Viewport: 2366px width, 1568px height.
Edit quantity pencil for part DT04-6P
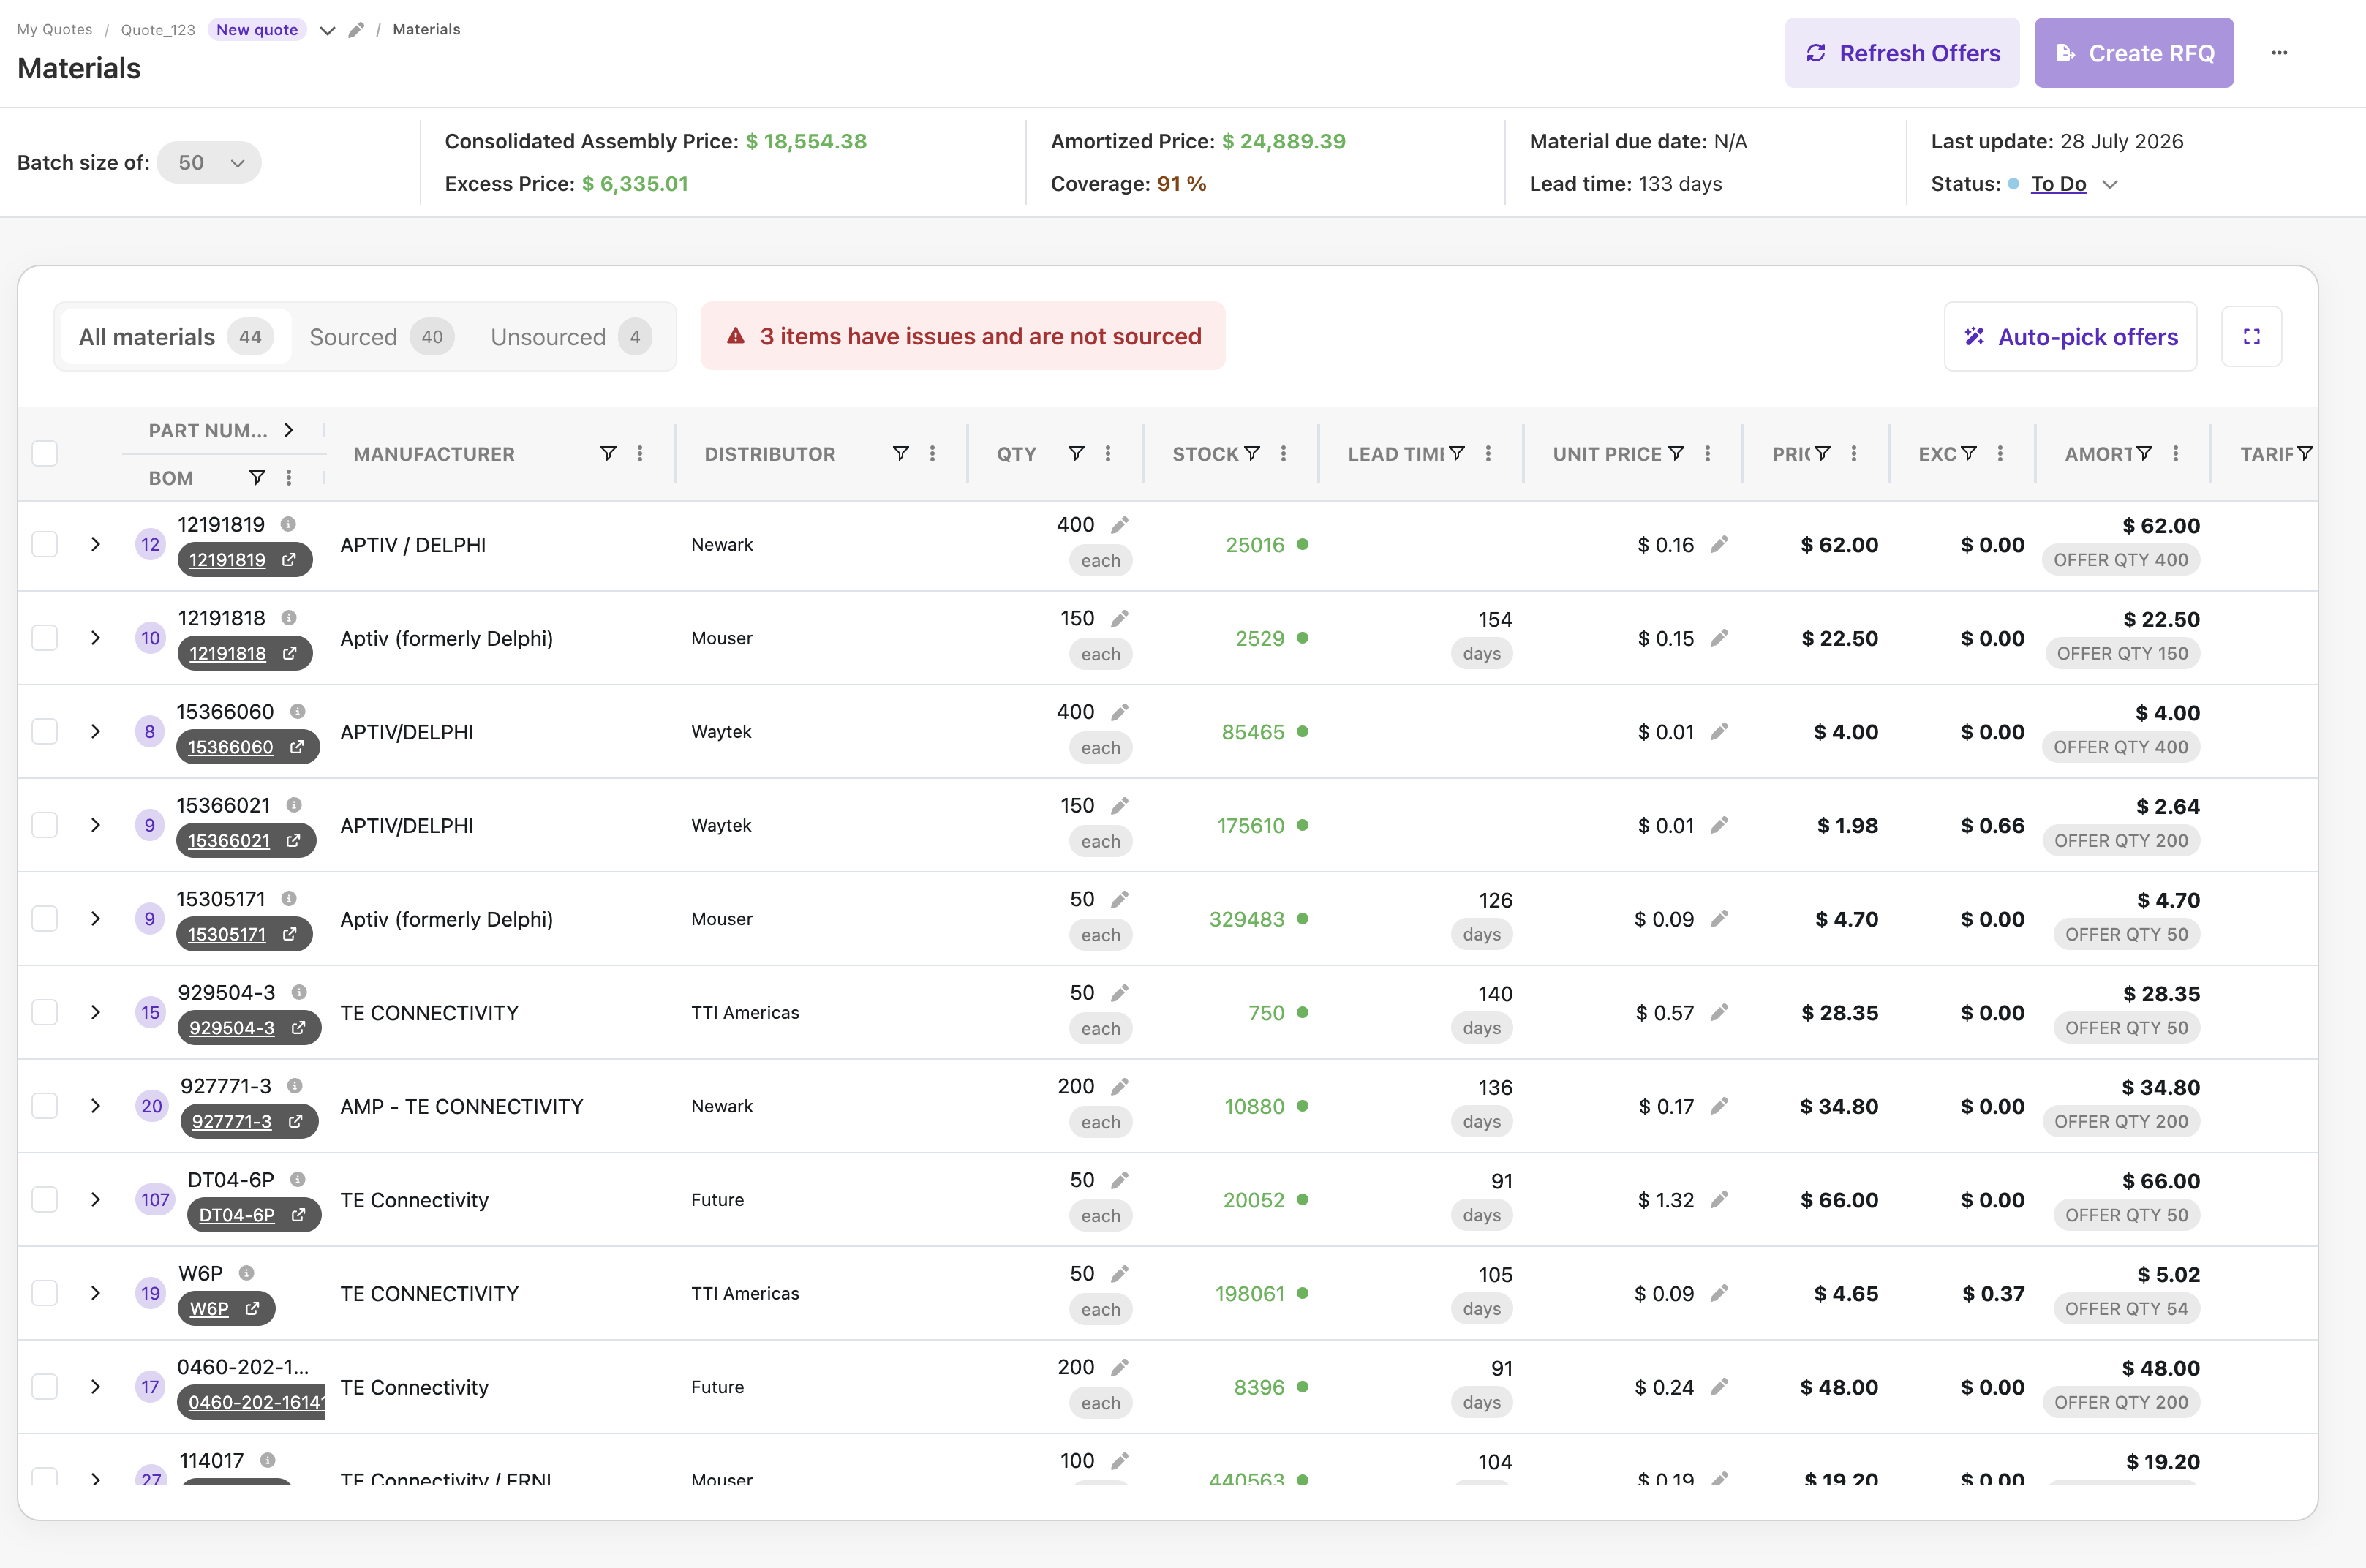point(1120,1180)
